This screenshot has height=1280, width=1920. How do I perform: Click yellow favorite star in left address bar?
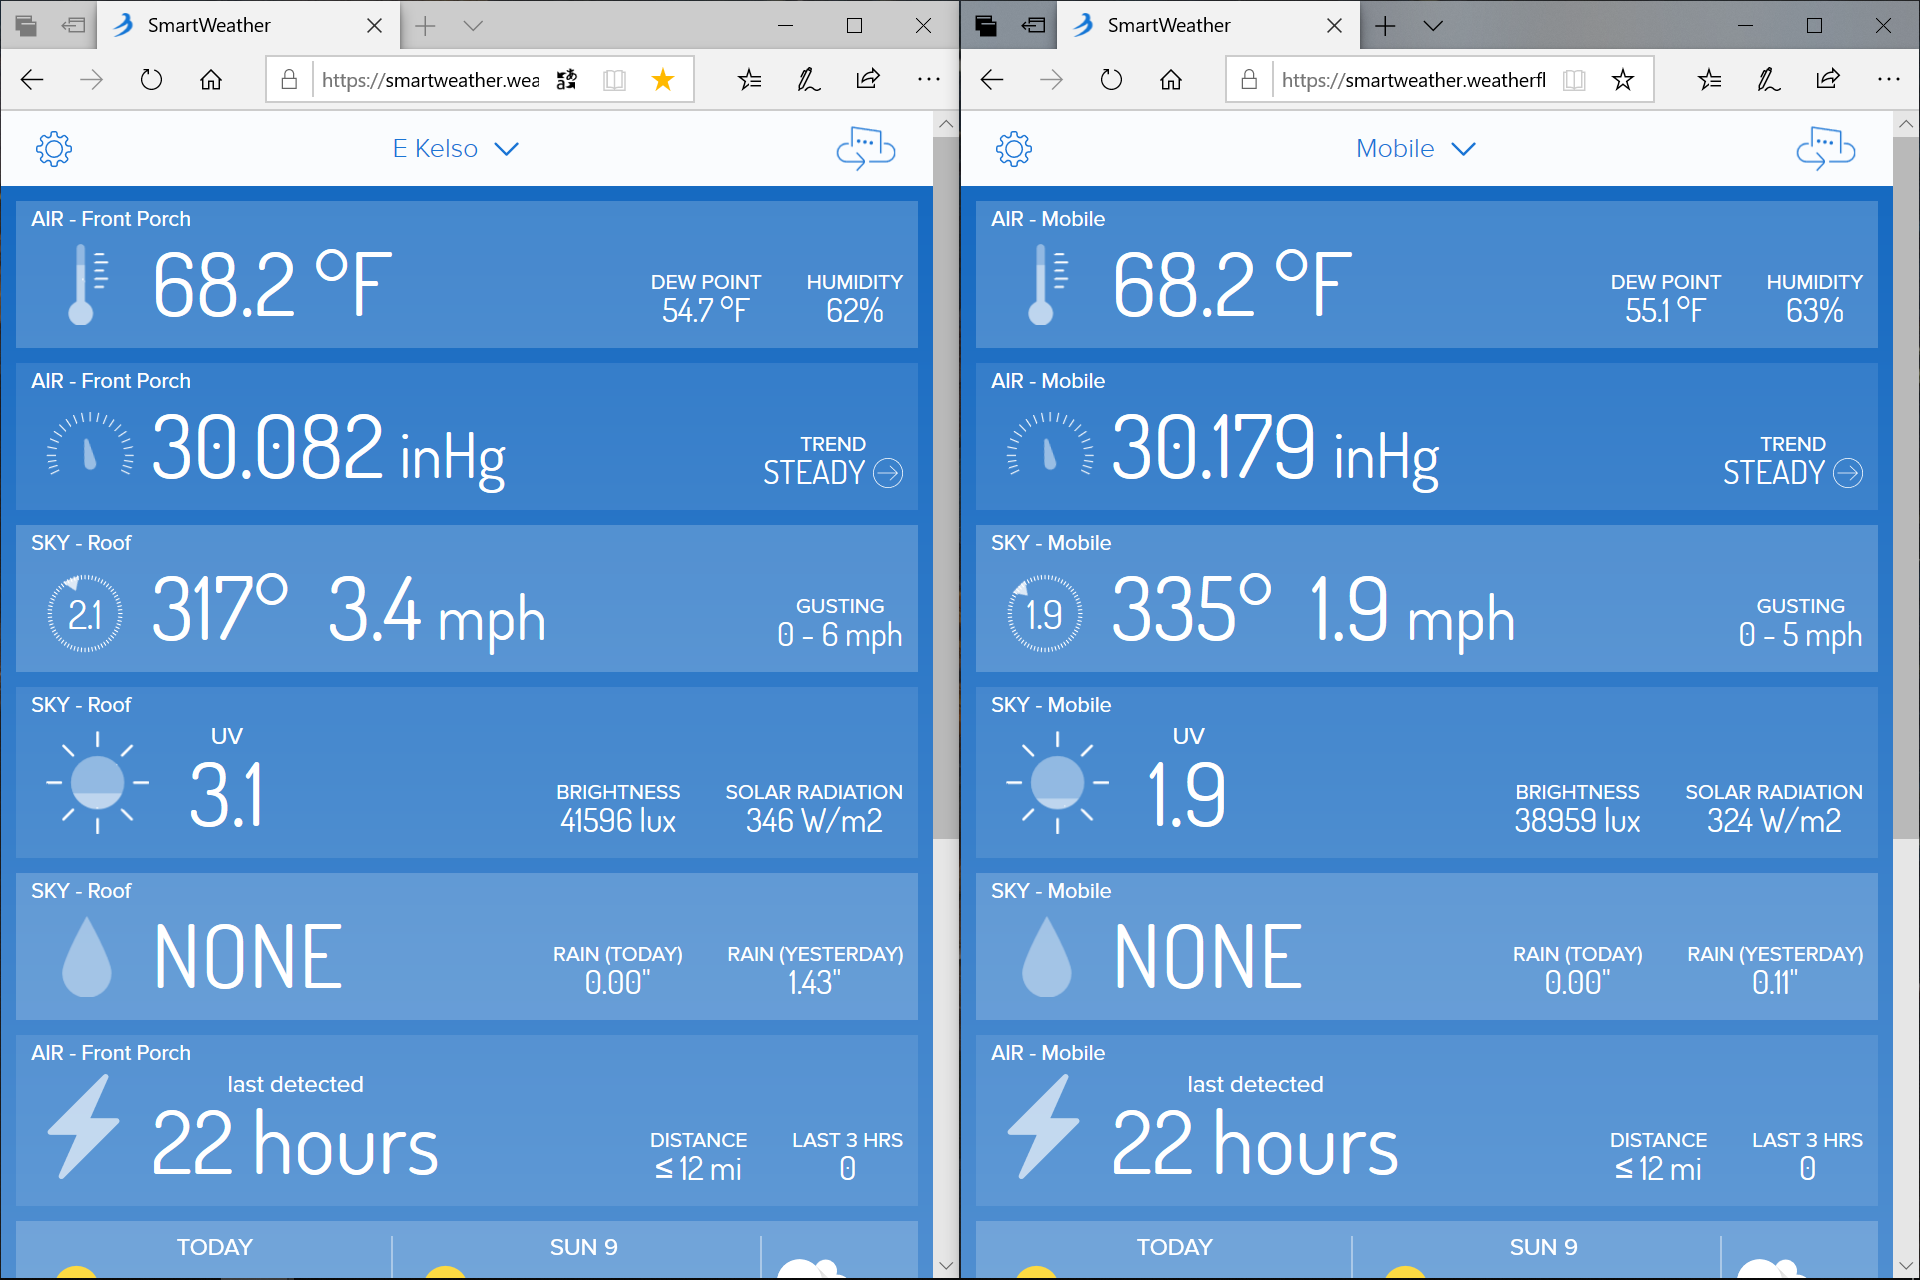click(x=663, y=80)
